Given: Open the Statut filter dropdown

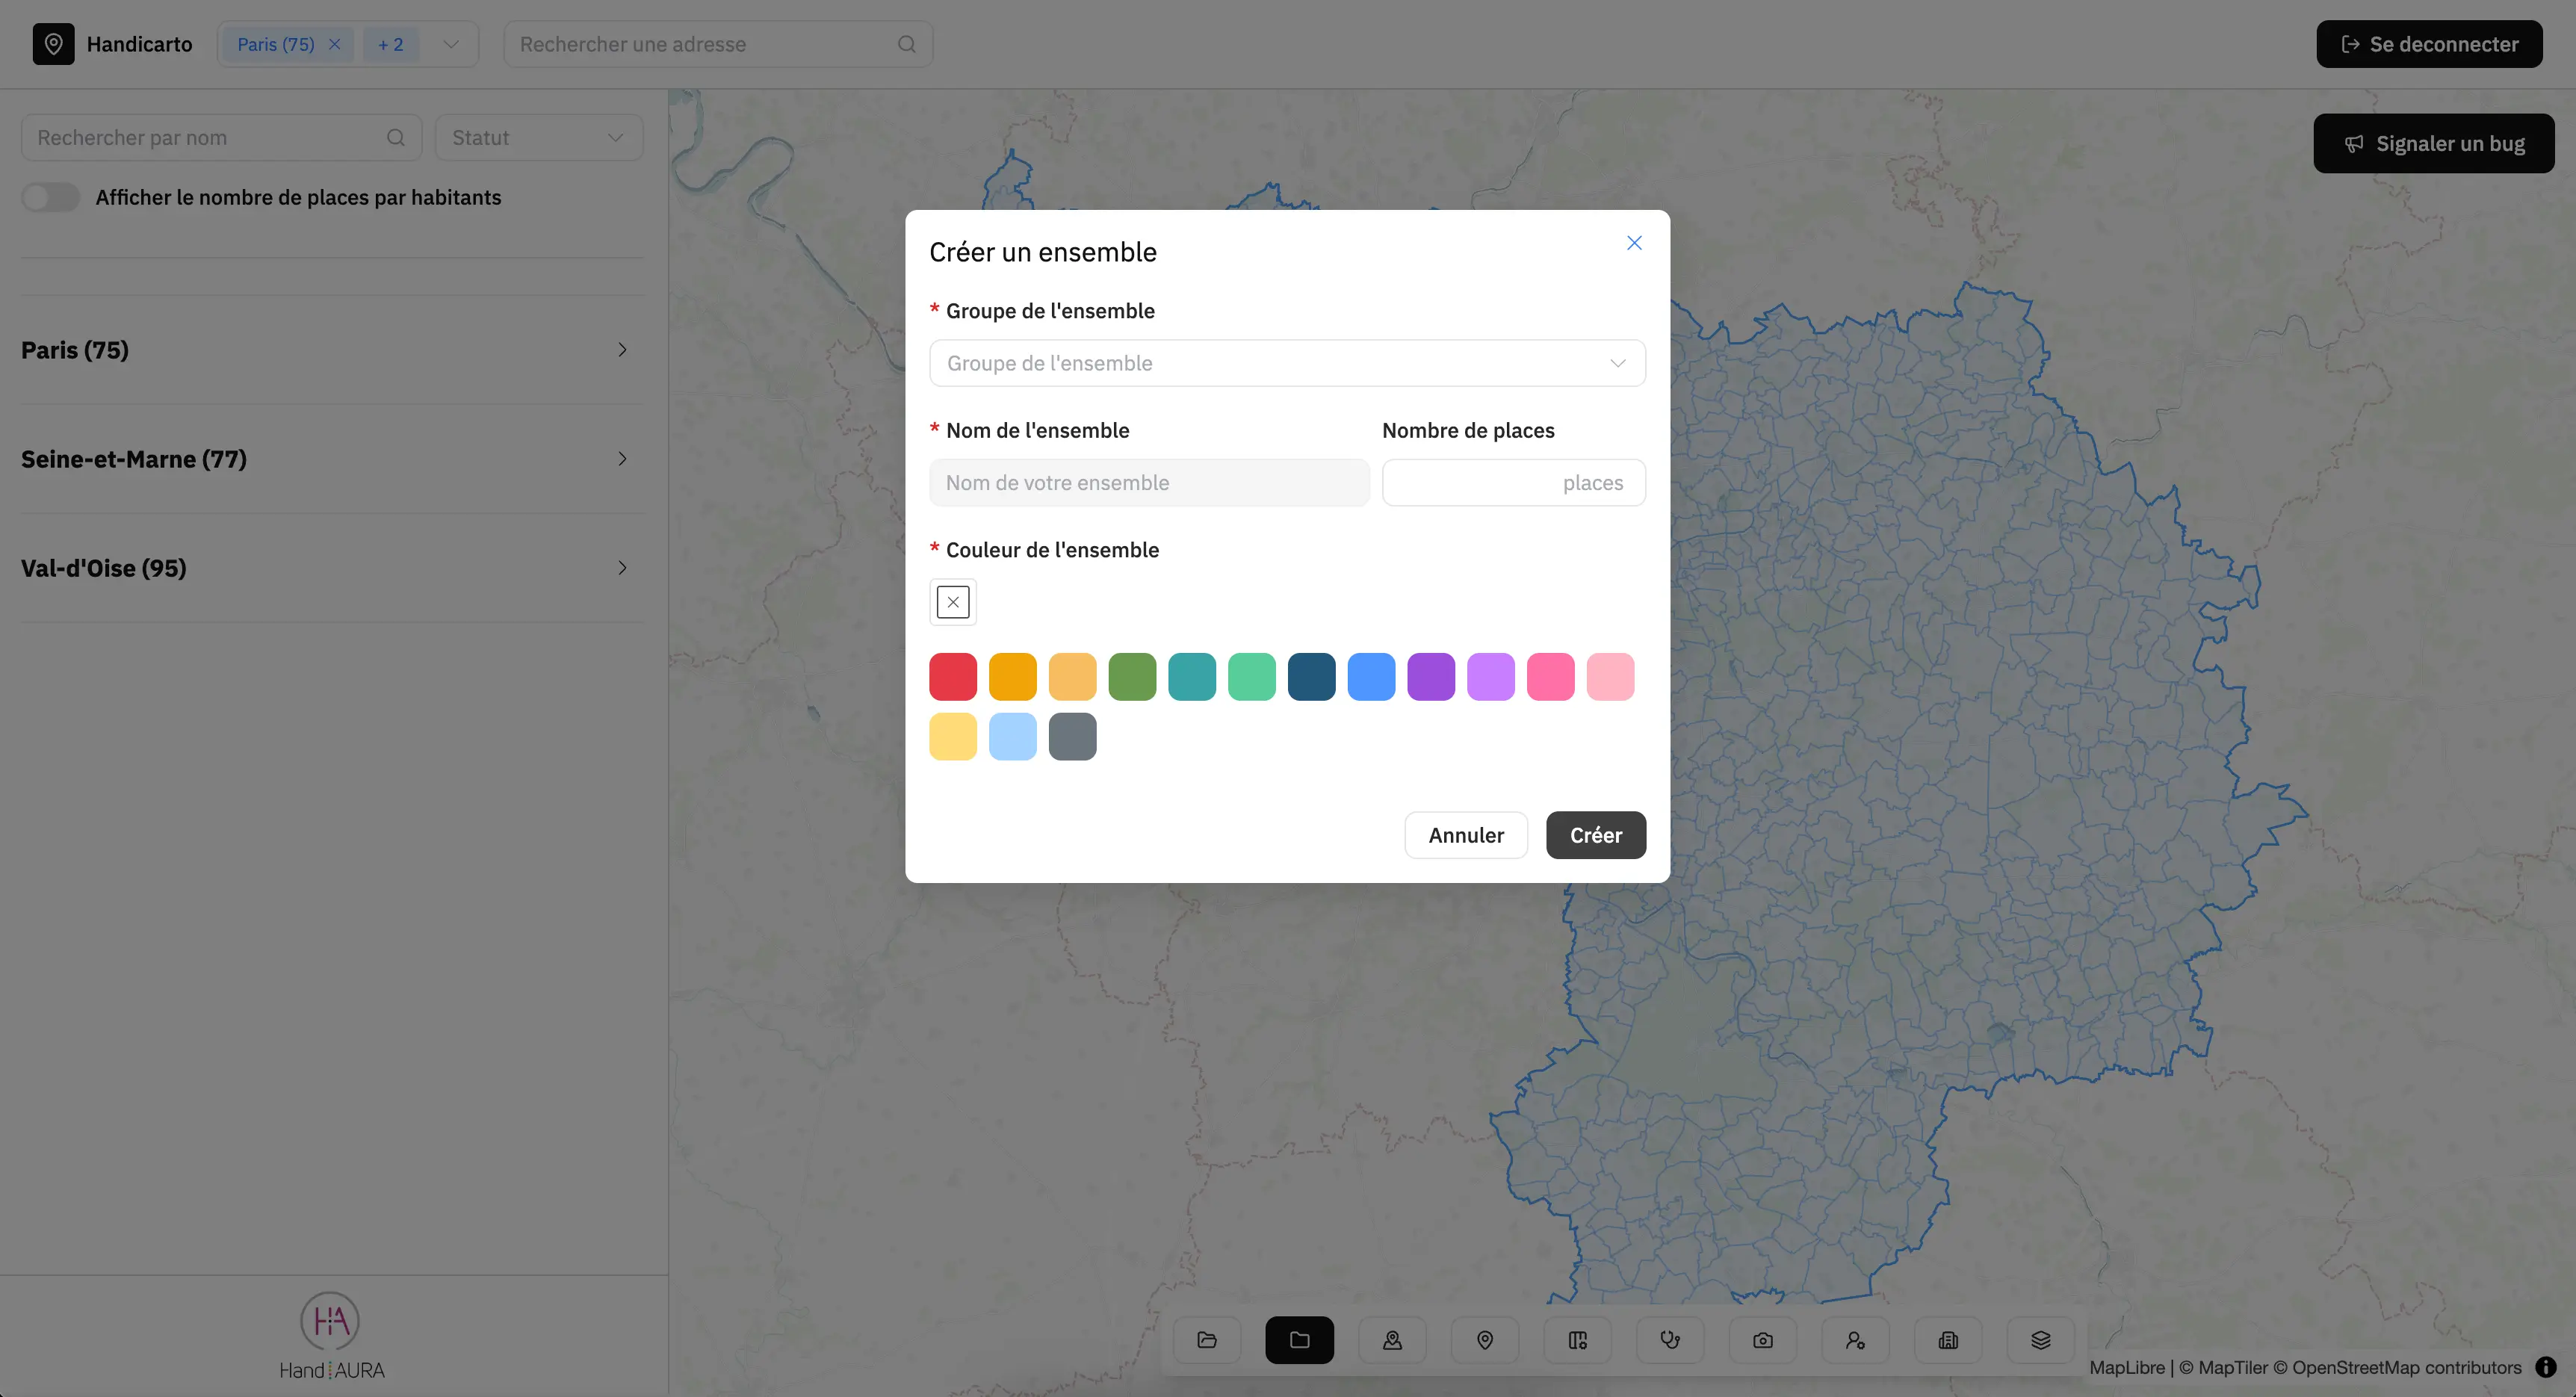Looking at the screenshot, I should pos(538,138).
